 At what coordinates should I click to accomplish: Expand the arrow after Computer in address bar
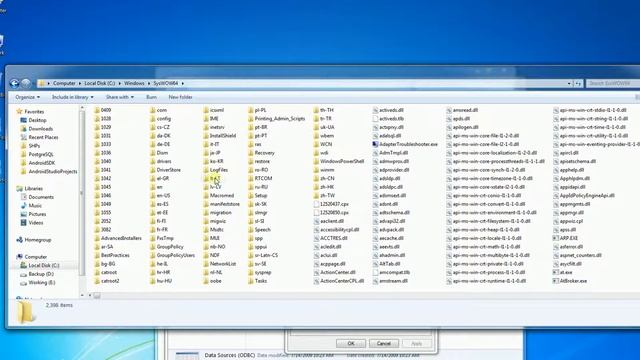coord(80,83)
